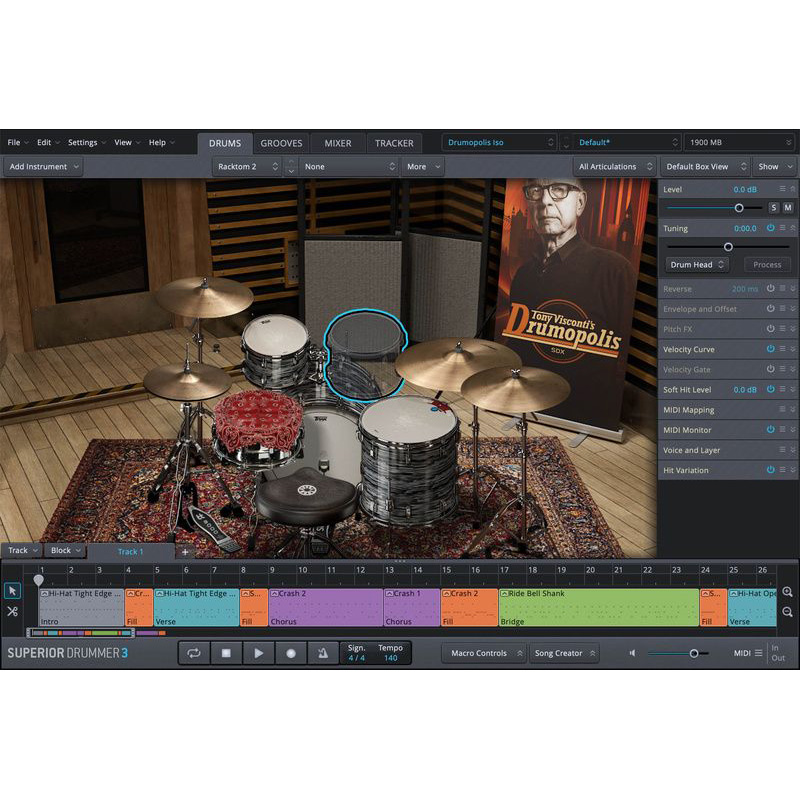
Task: Solo the instrument with S button
Action: pos(774,208)
